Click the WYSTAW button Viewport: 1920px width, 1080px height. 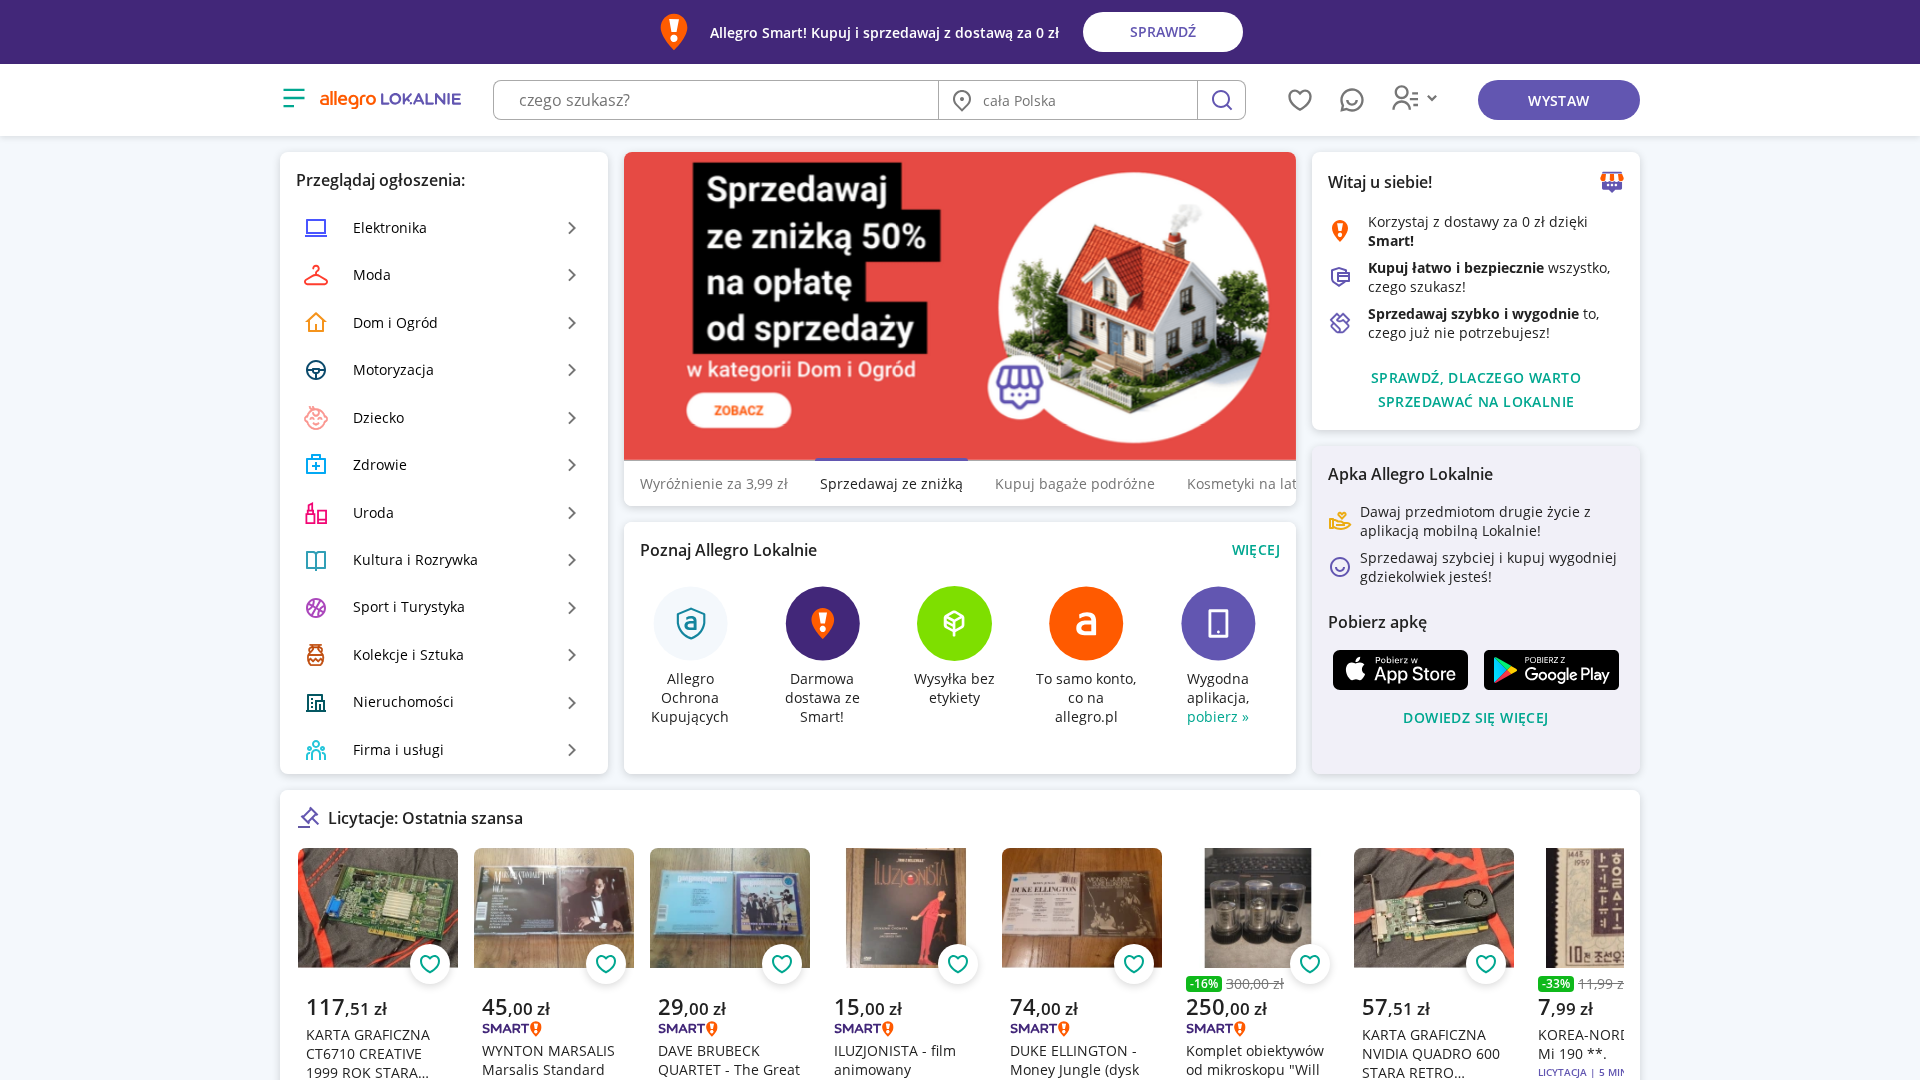pyautogui.click(x=1559, y=100)
